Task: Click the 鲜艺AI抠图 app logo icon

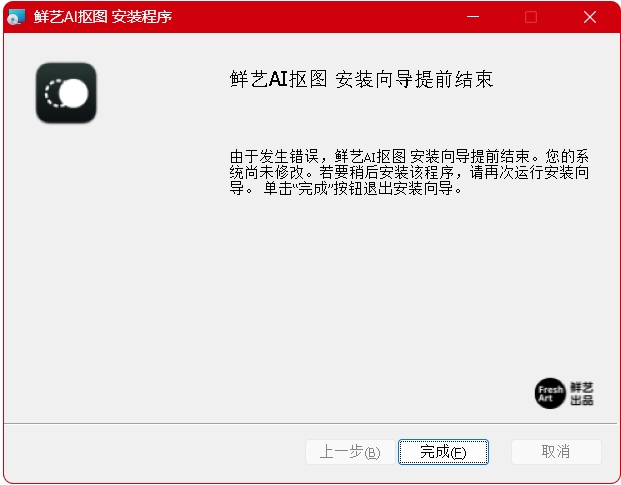Action: click(x=66, y=93)
